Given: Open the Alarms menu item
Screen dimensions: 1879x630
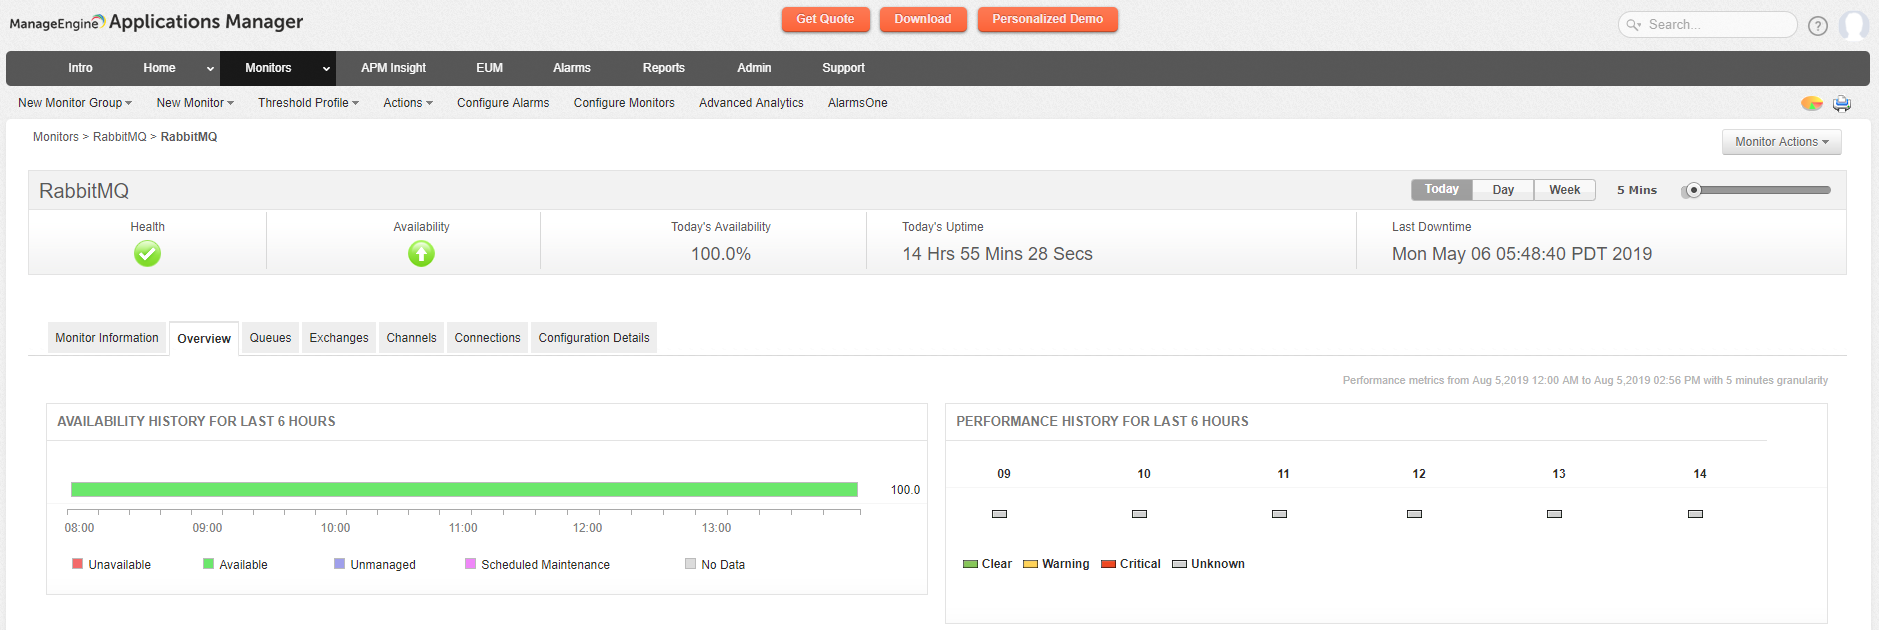Looking at the screenshot, I should click(572, 68).
